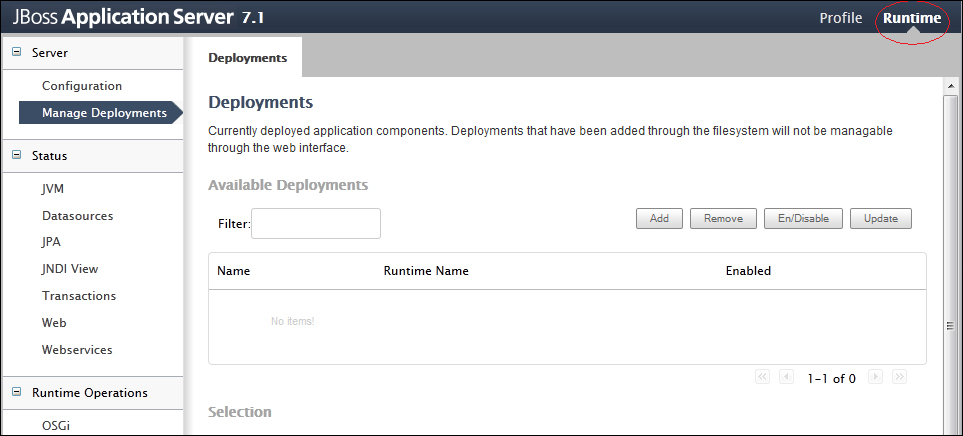Click the Update button

pos(881,219)
